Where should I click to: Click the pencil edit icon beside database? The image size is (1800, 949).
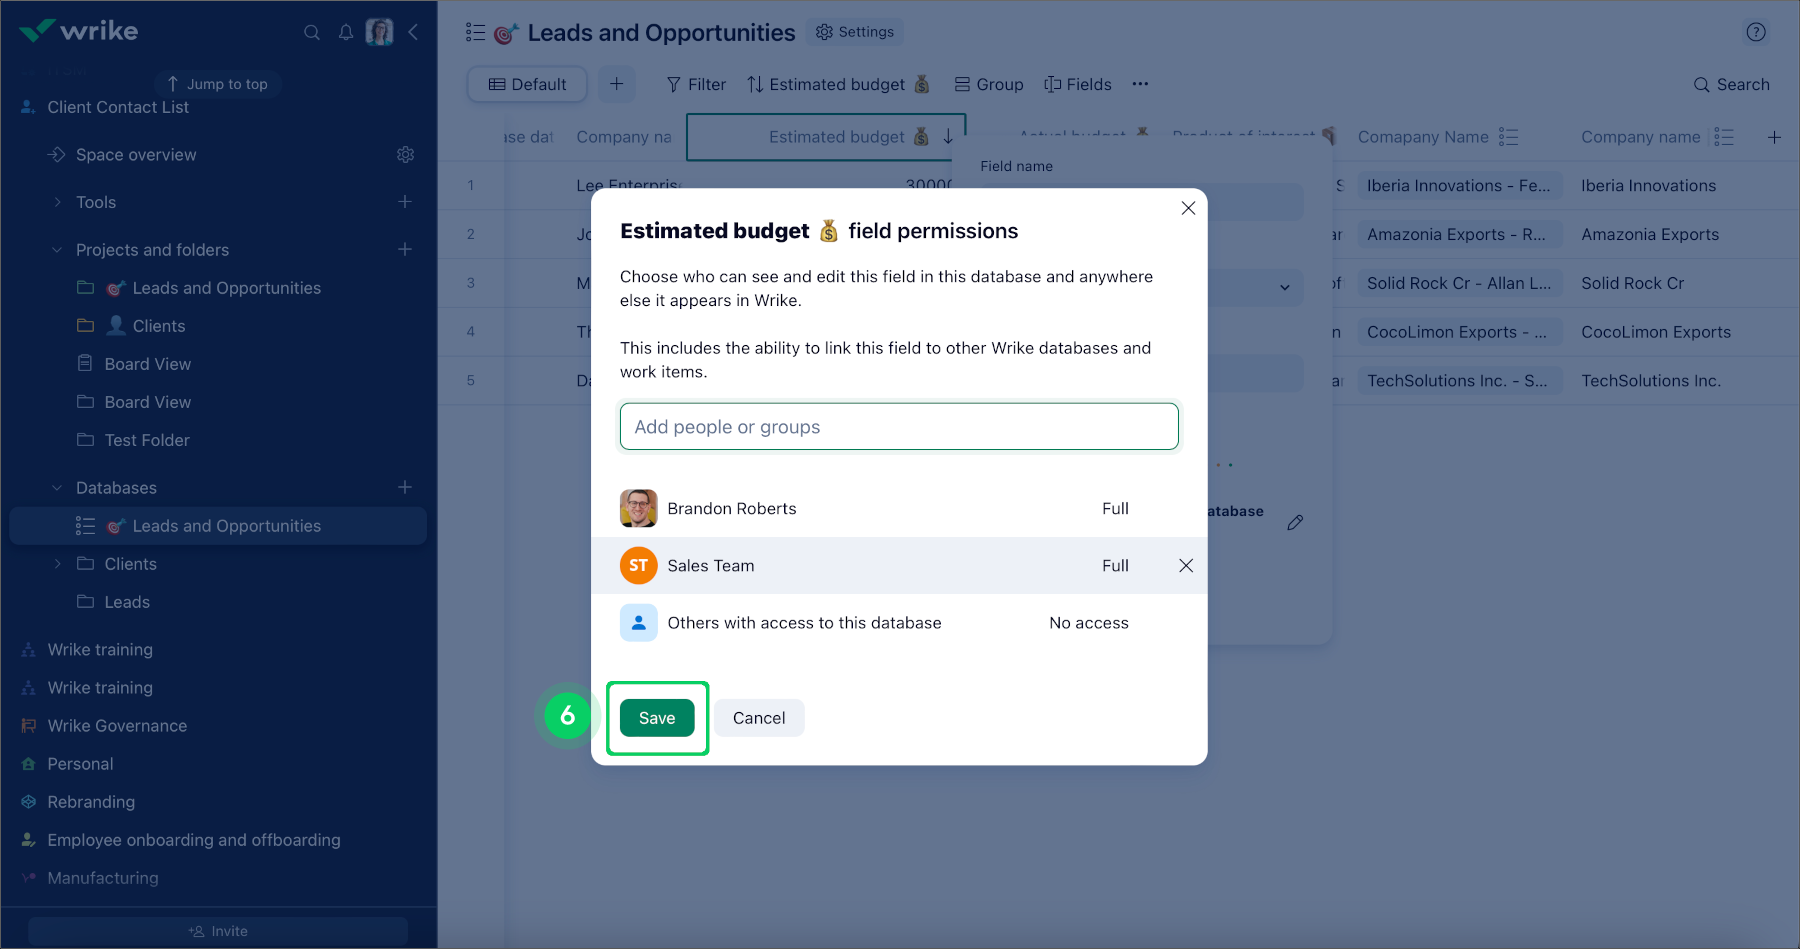[x=1295, y=522]
